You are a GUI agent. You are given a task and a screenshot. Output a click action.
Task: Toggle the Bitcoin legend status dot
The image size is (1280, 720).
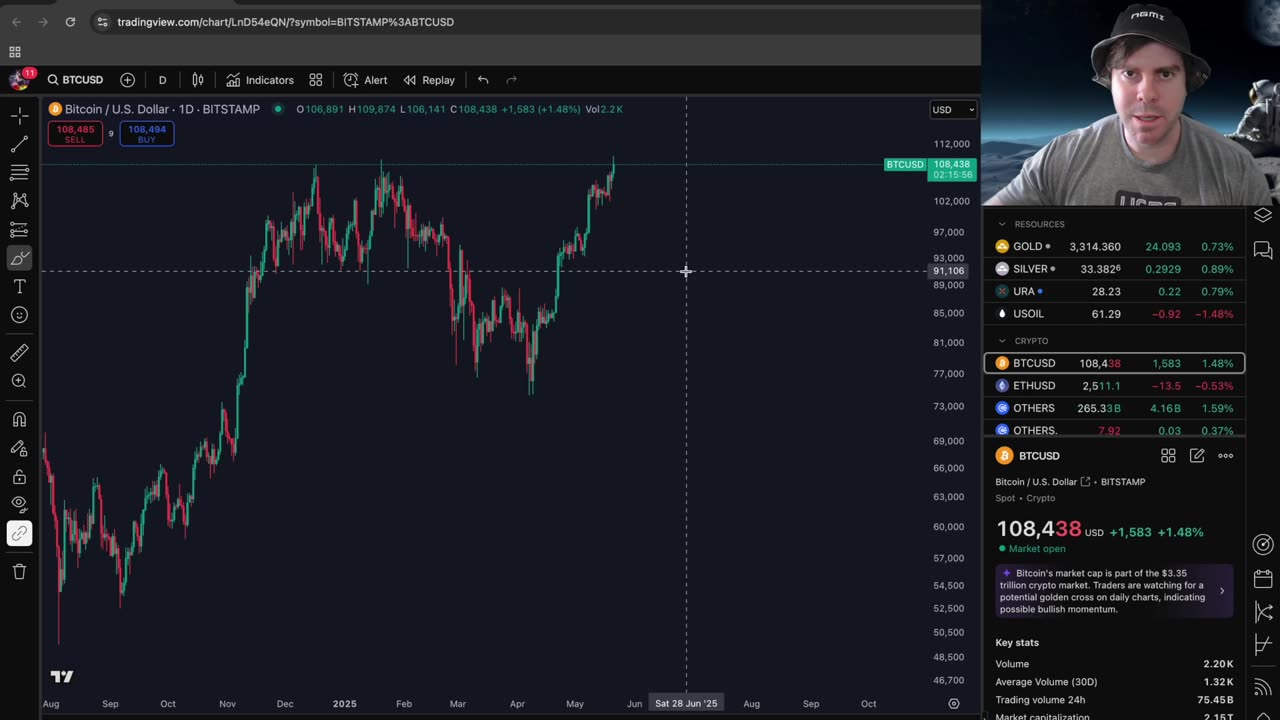[277, 109]
